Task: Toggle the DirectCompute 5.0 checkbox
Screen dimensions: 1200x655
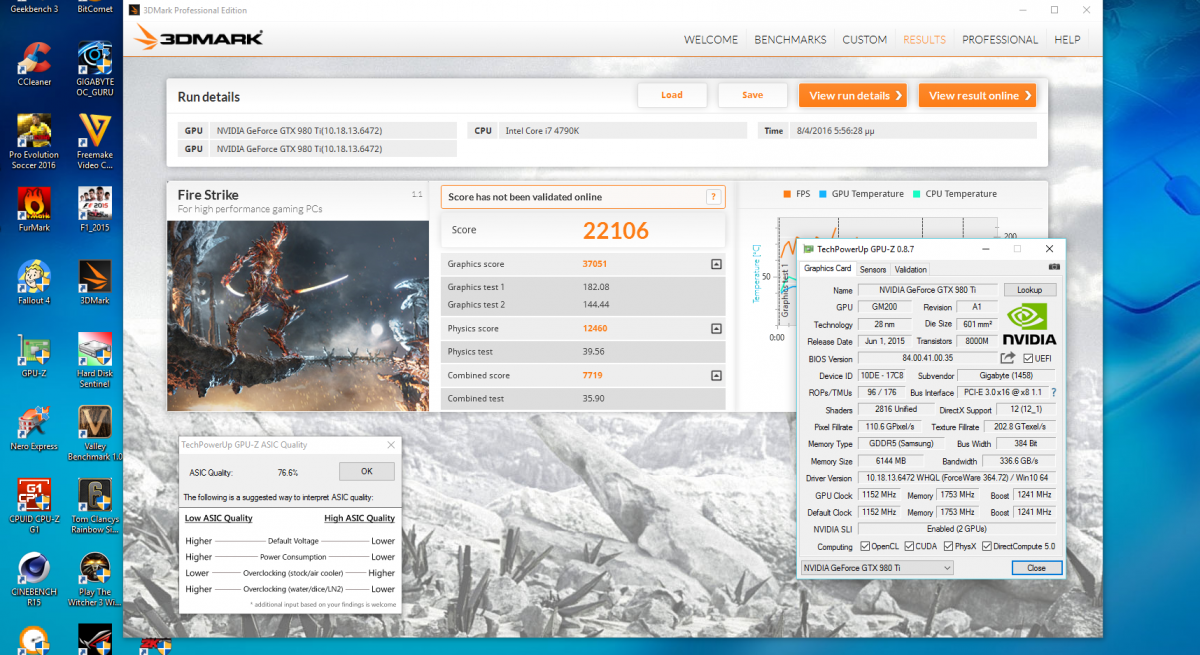Action: [986, 546]
